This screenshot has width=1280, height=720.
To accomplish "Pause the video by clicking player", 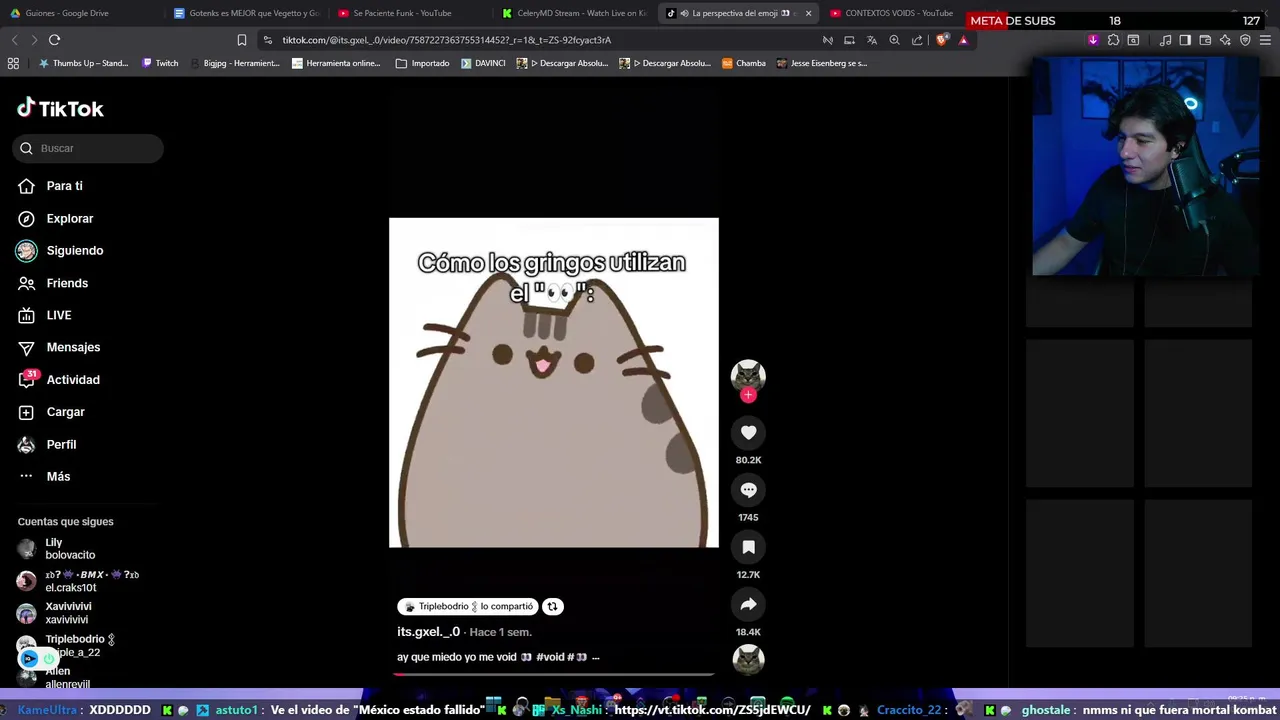I will [553, 382].
